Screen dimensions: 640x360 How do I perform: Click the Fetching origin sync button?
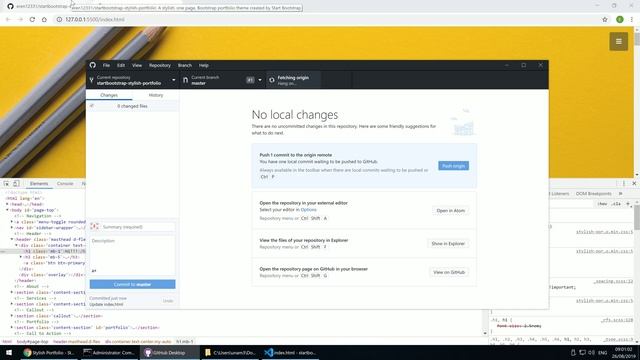(x=293, y=80)
